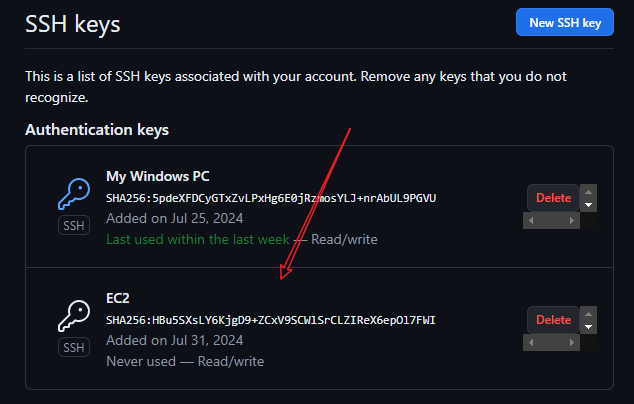Screen dimensions: 634x404
Task: Click scroll down arrow beside first Delete
Action: 589,205
